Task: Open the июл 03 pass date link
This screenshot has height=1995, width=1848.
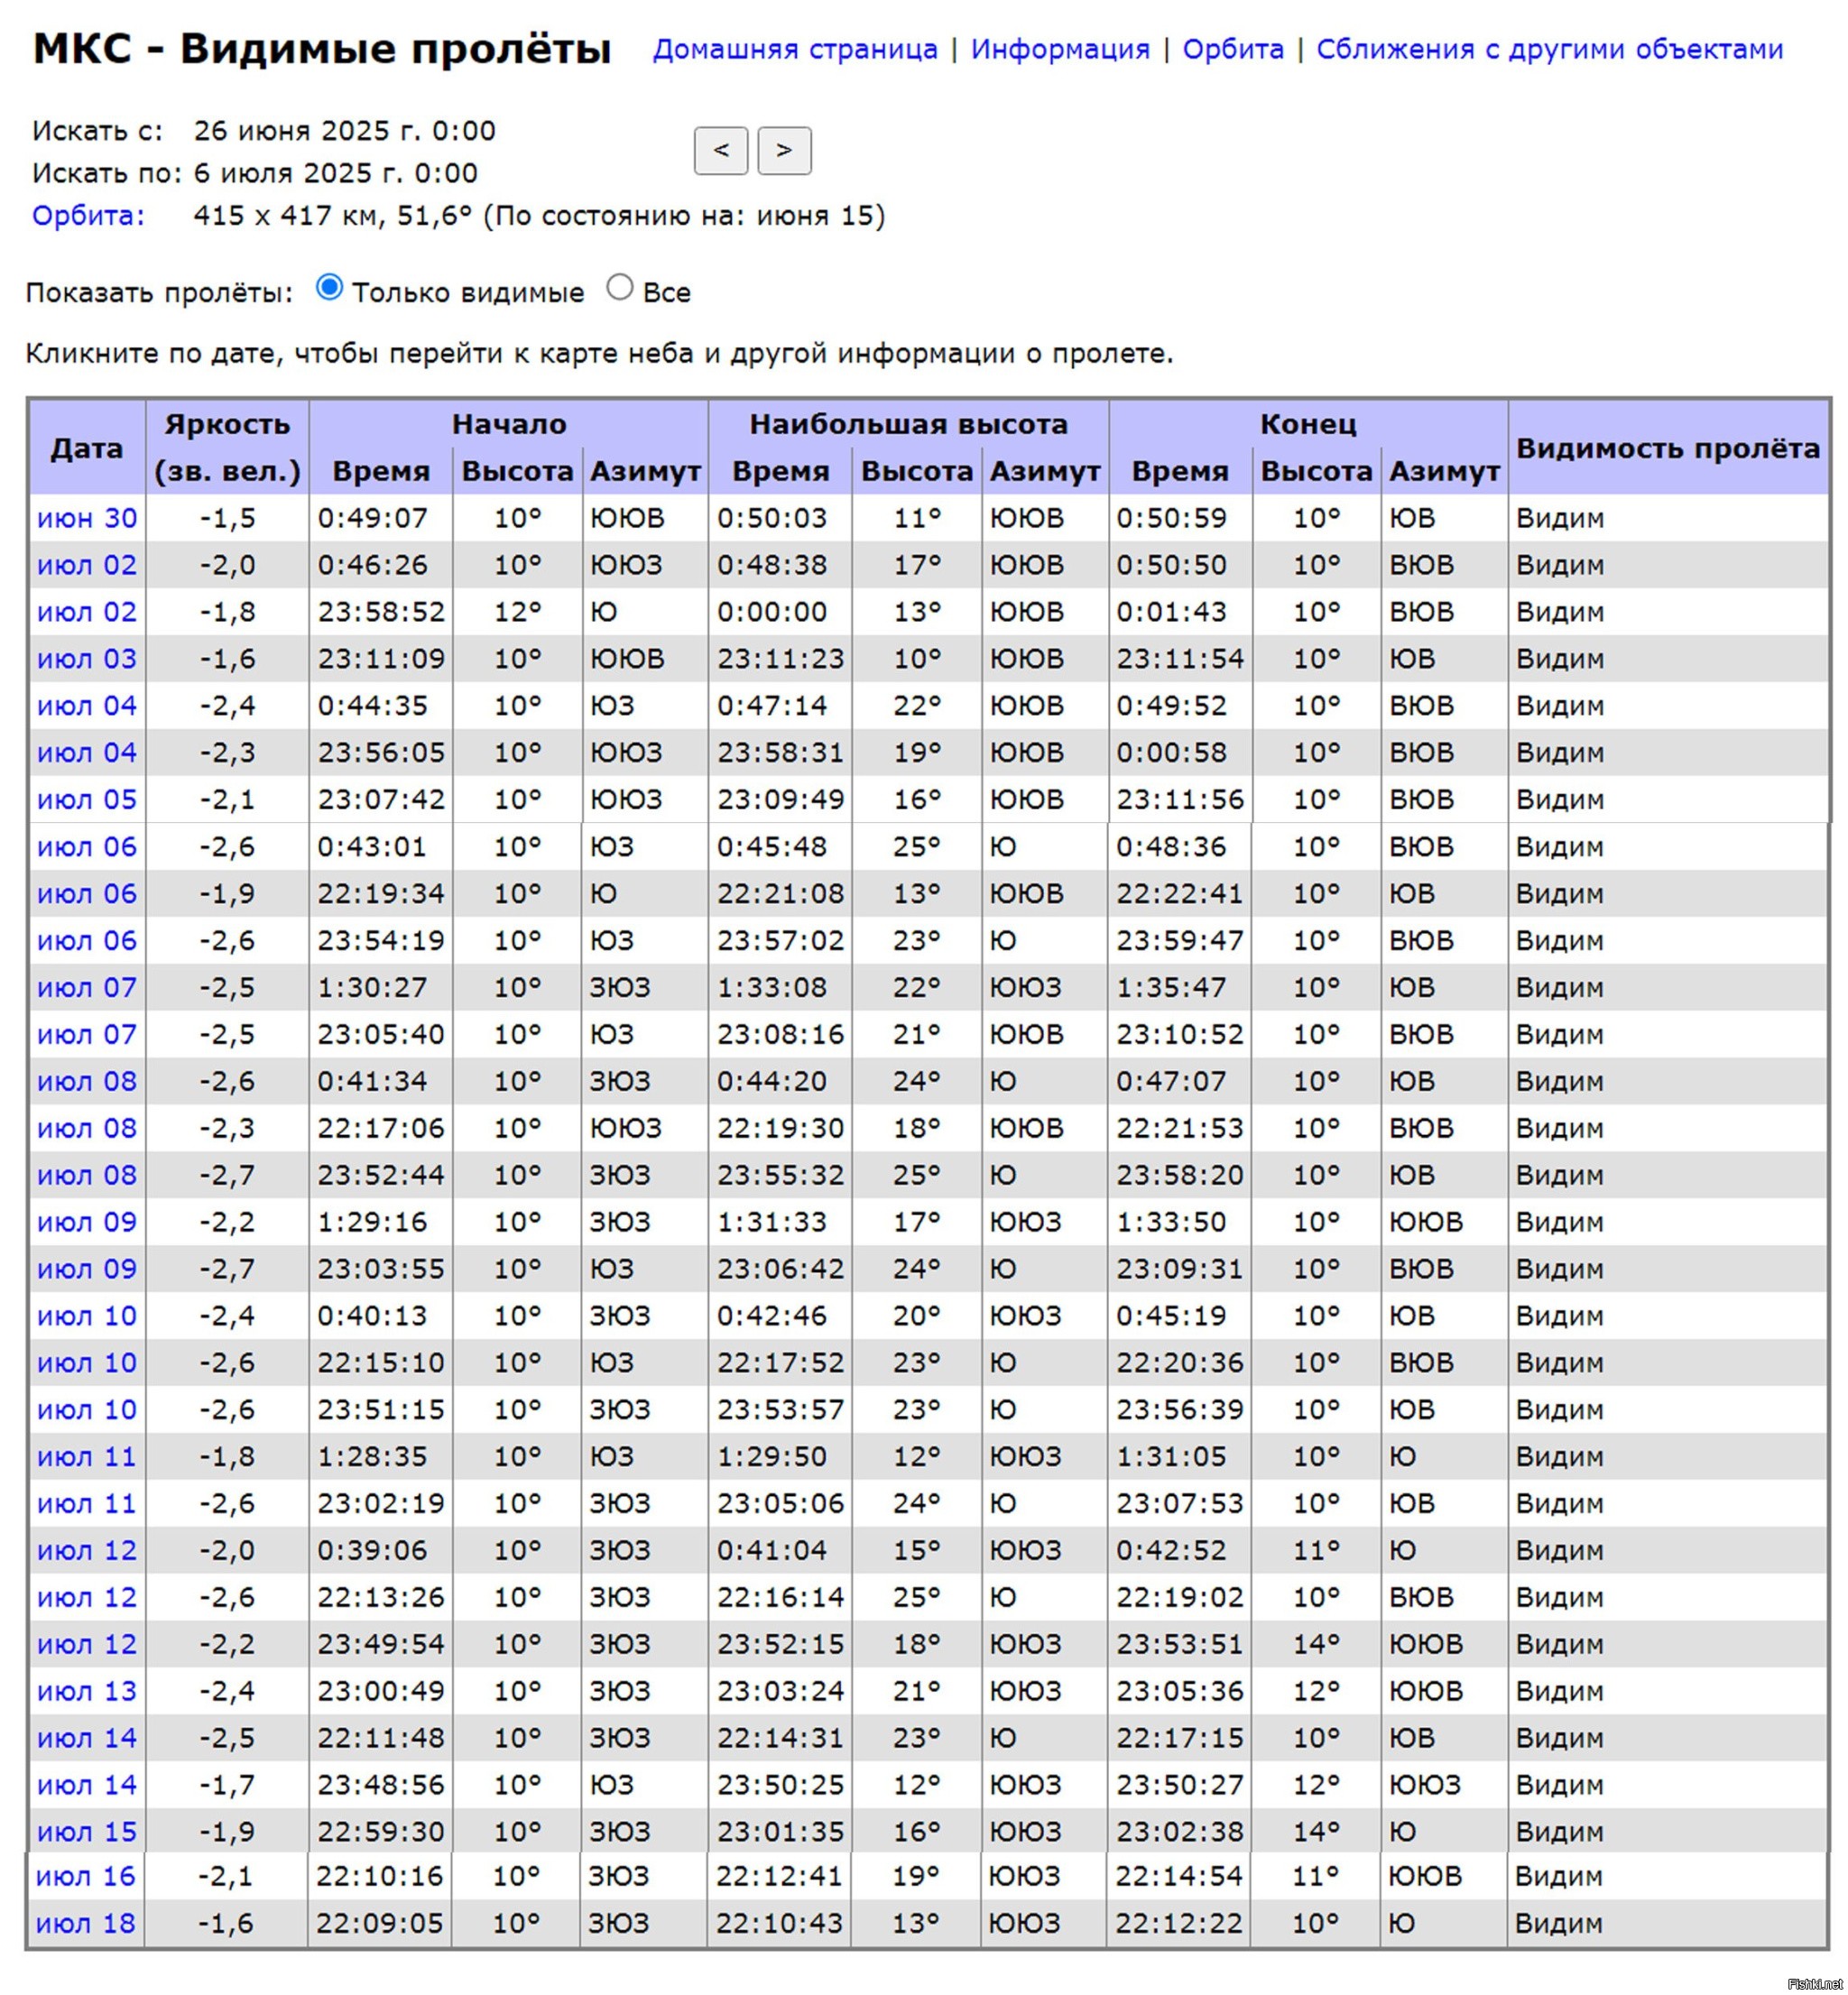Action: 87,659
